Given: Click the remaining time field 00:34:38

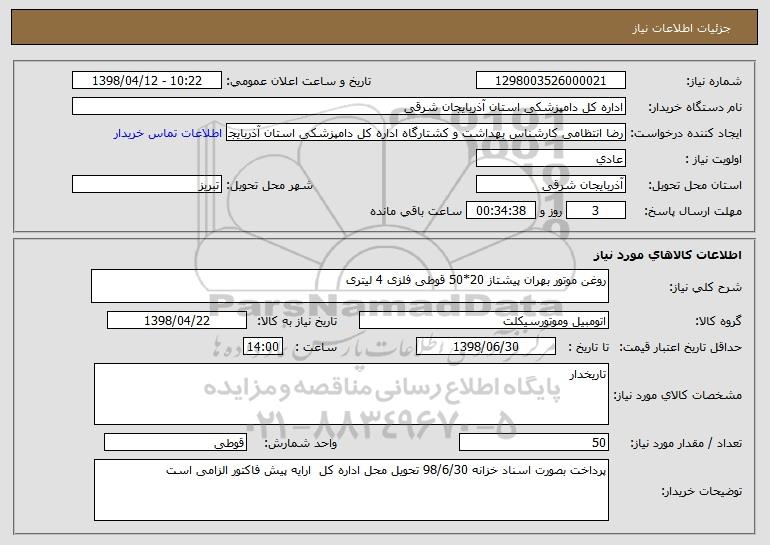Looking at the screenshot, I should coord(500,211).
